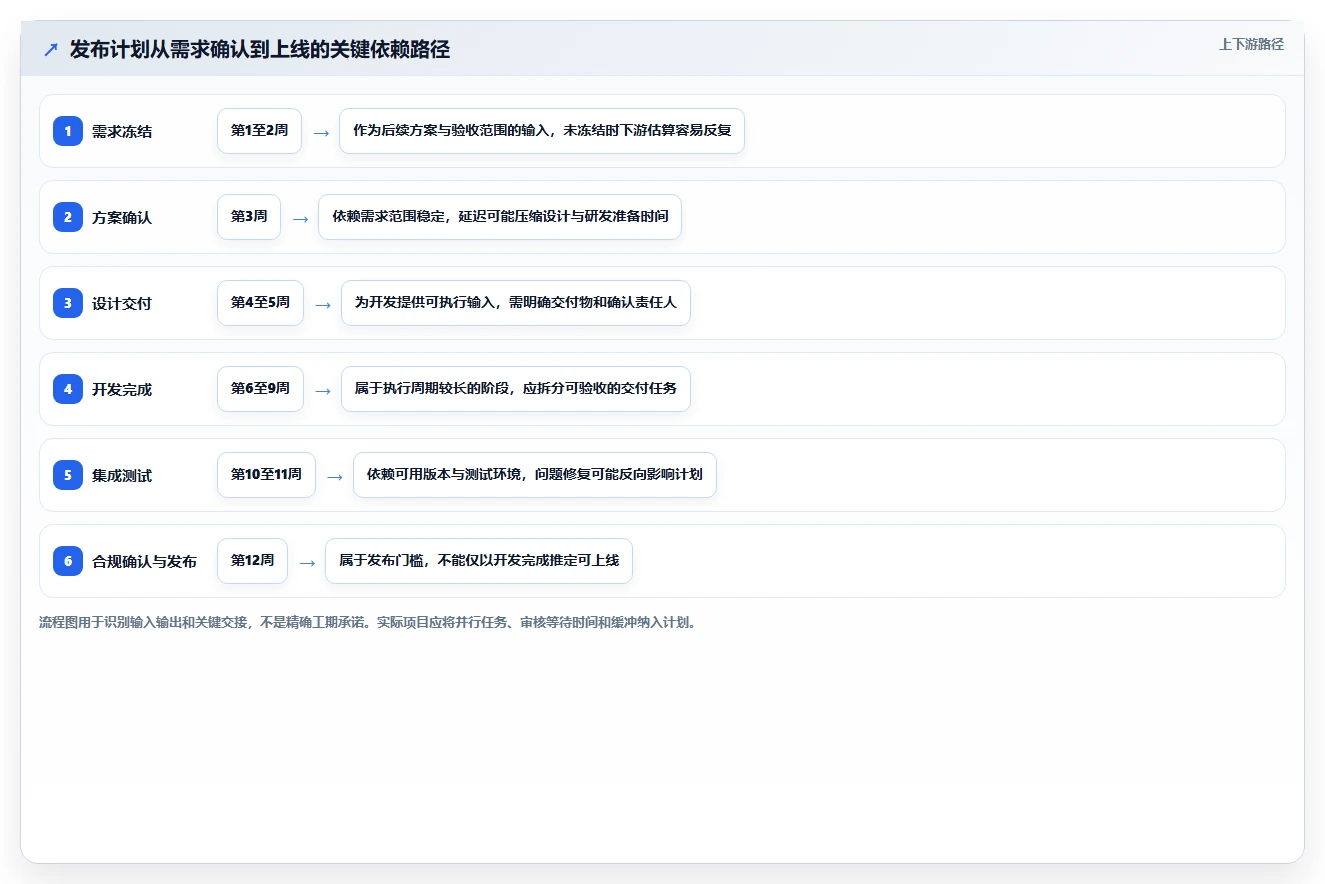
Task: Open the description starting 属于发布门槛
Action: pos(479,561)
